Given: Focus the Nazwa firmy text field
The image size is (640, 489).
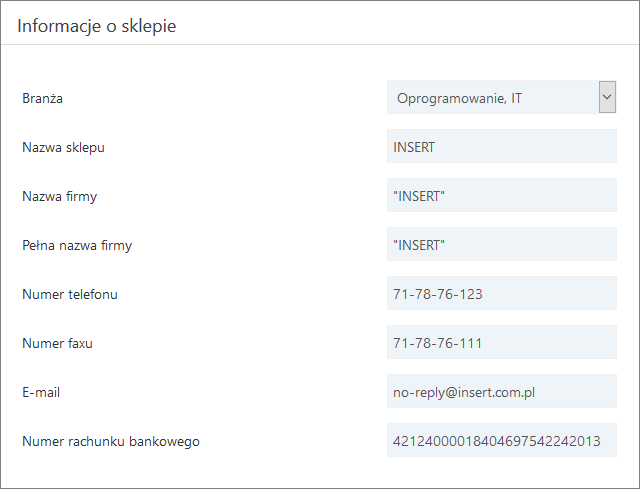Looking at the screenshot, I should coord(501,196).
